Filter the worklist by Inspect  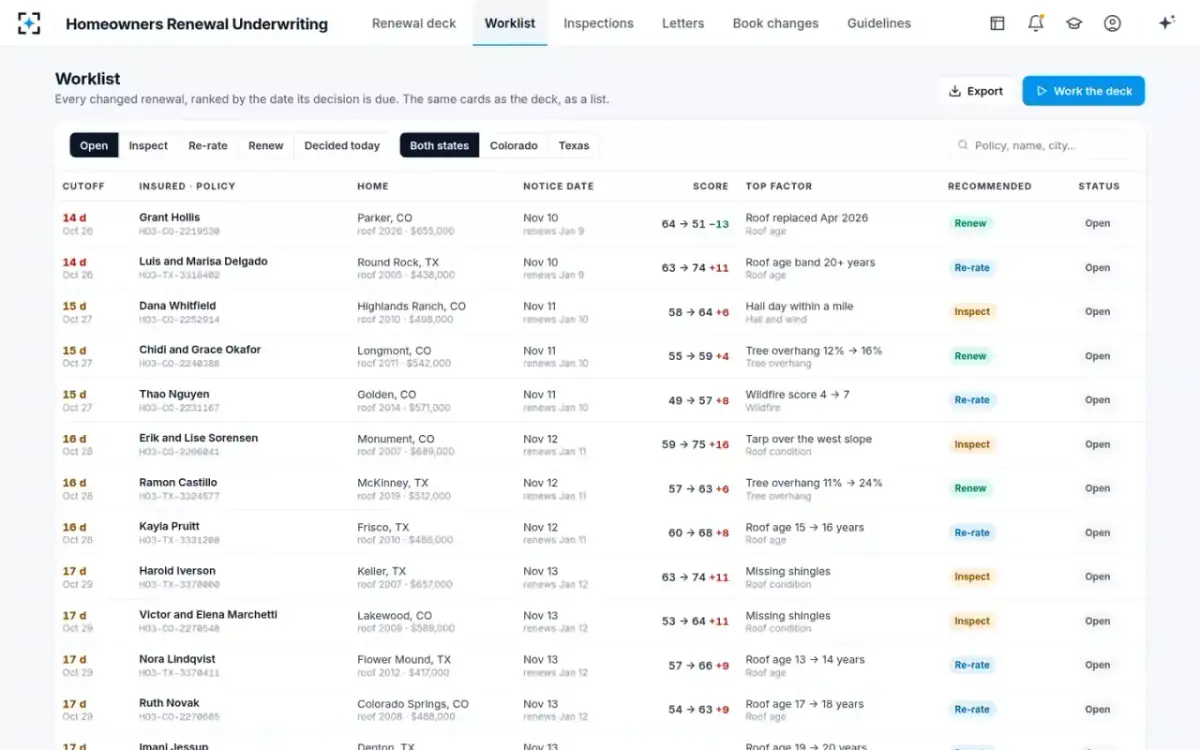click(x=148, y=145)
